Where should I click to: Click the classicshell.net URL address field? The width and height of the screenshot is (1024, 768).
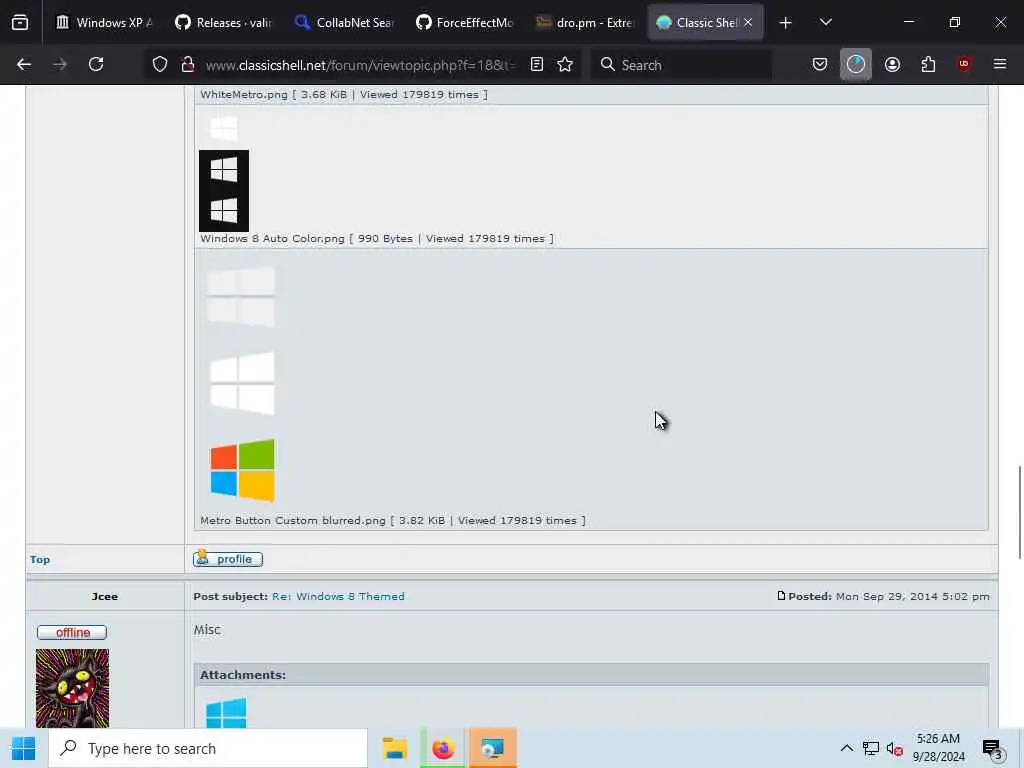[360, 65]
